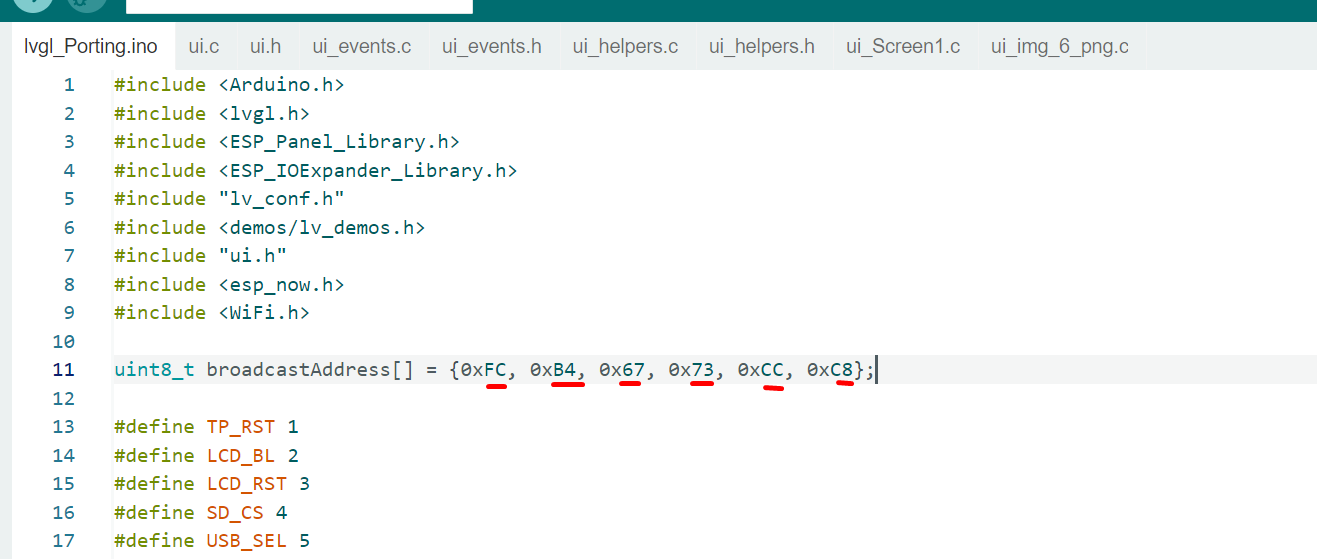Screen dimensions: 1317x559
Task: Click the 0xC8 byte value
Action: (830, 370)
